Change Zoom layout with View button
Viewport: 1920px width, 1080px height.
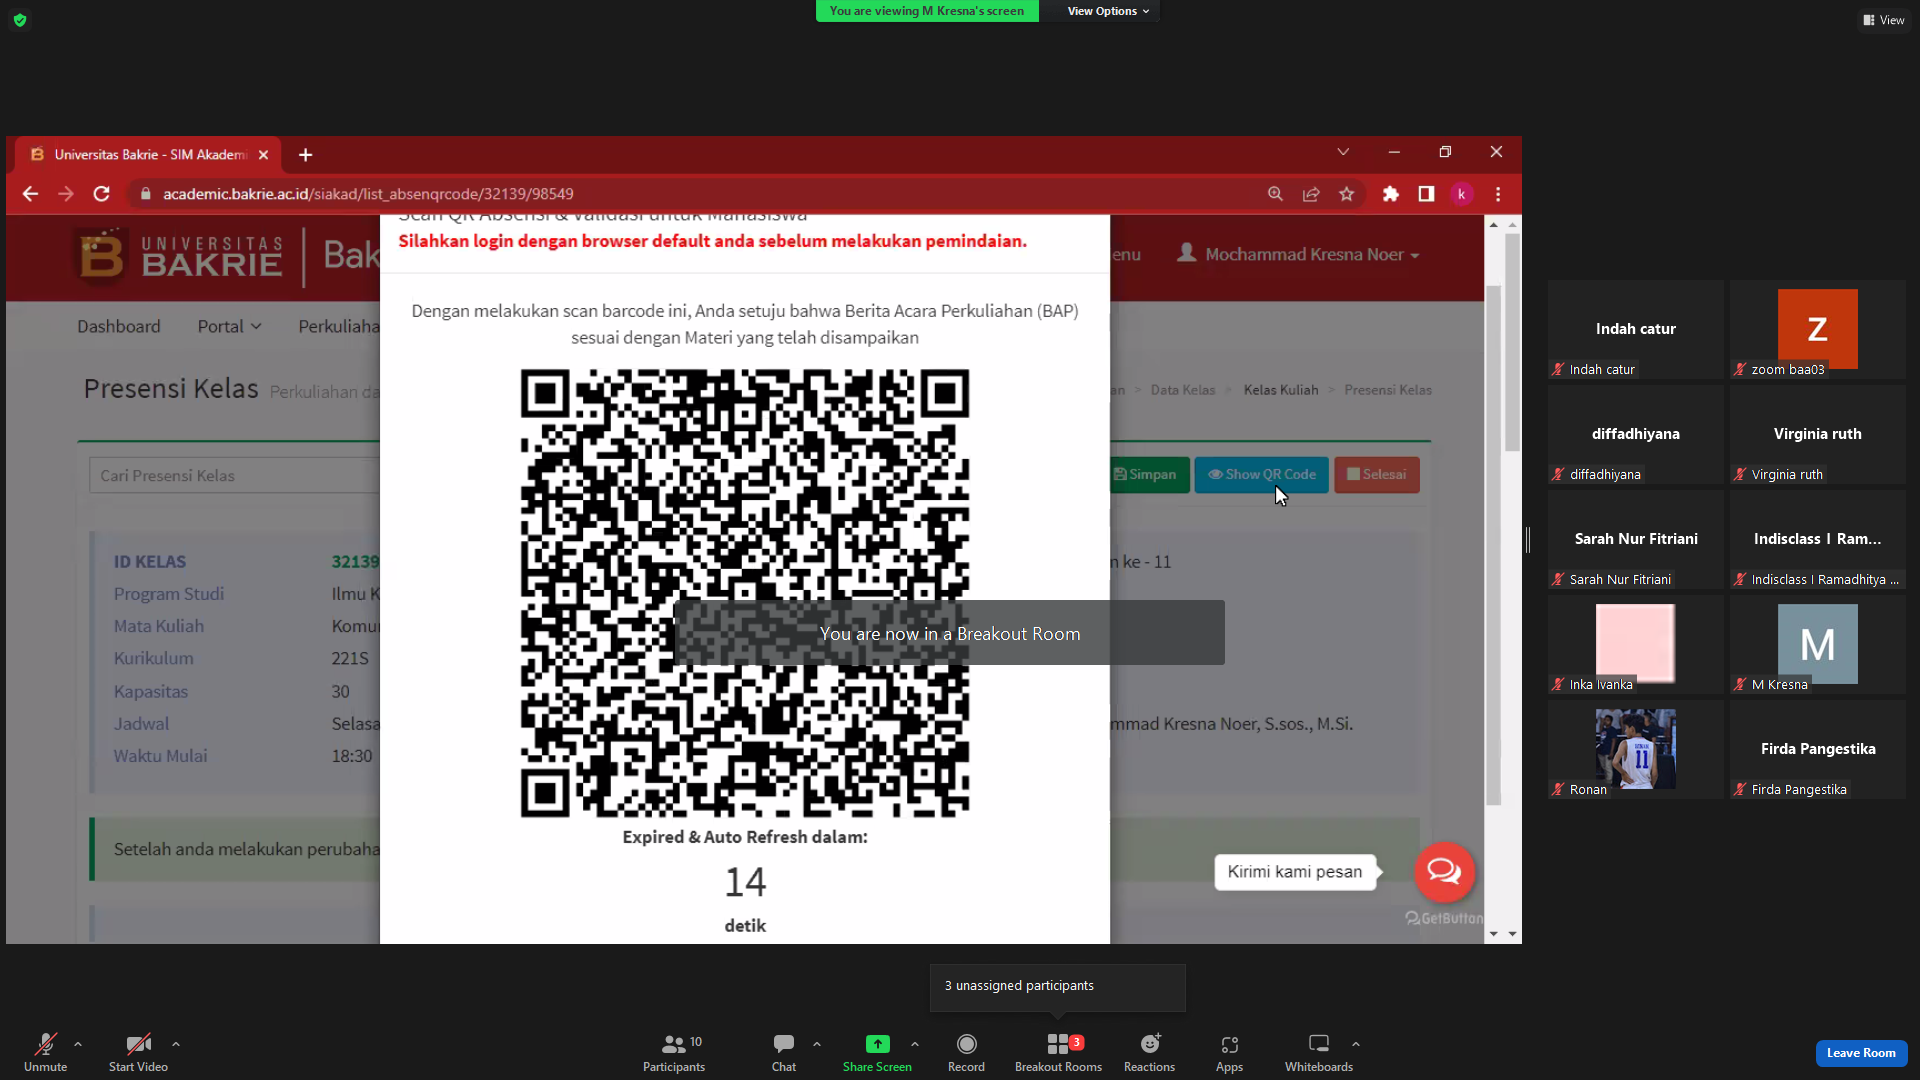click(1884, 20)
